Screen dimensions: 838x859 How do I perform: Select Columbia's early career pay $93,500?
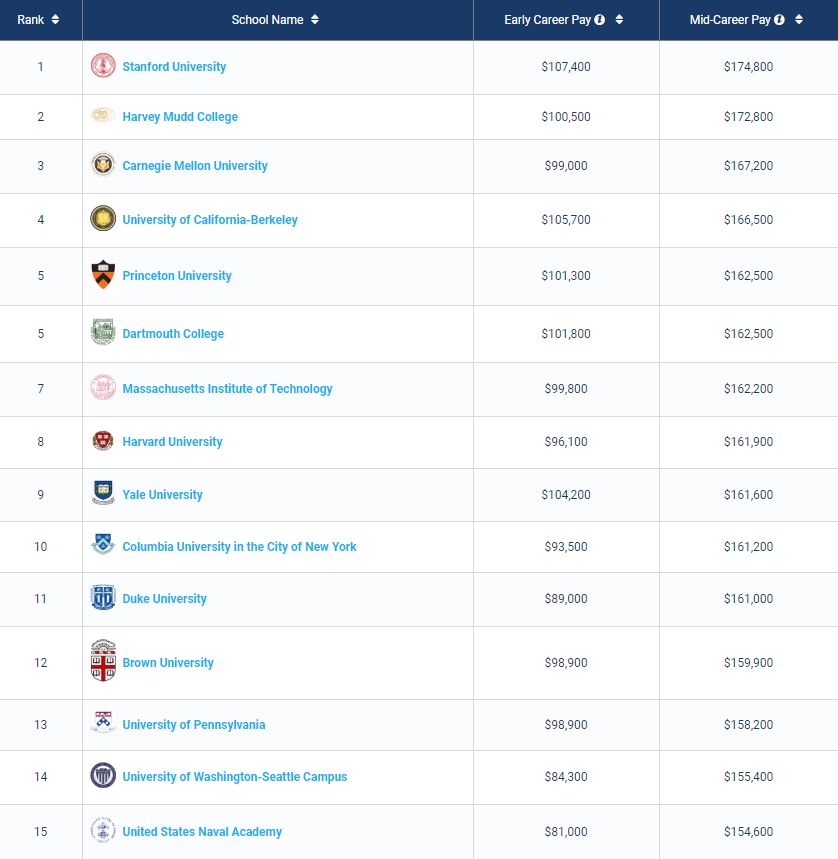pyautogui.click(x=566, y=547)
